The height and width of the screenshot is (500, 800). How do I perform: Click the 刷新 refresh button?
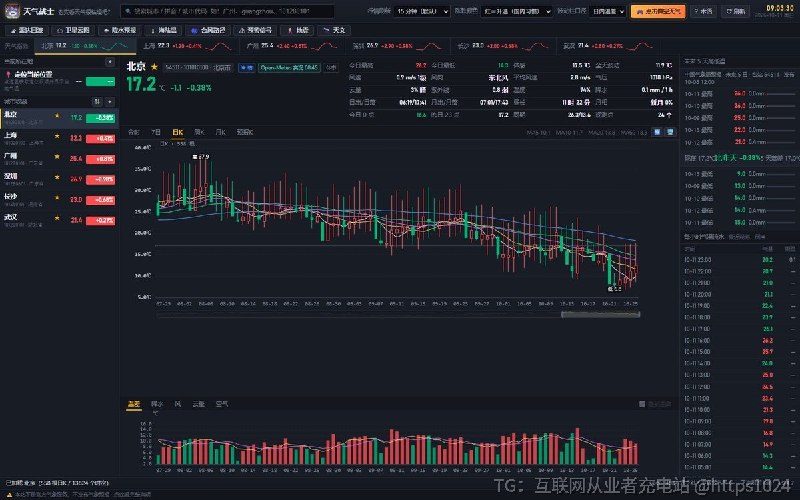coord(735,11)
